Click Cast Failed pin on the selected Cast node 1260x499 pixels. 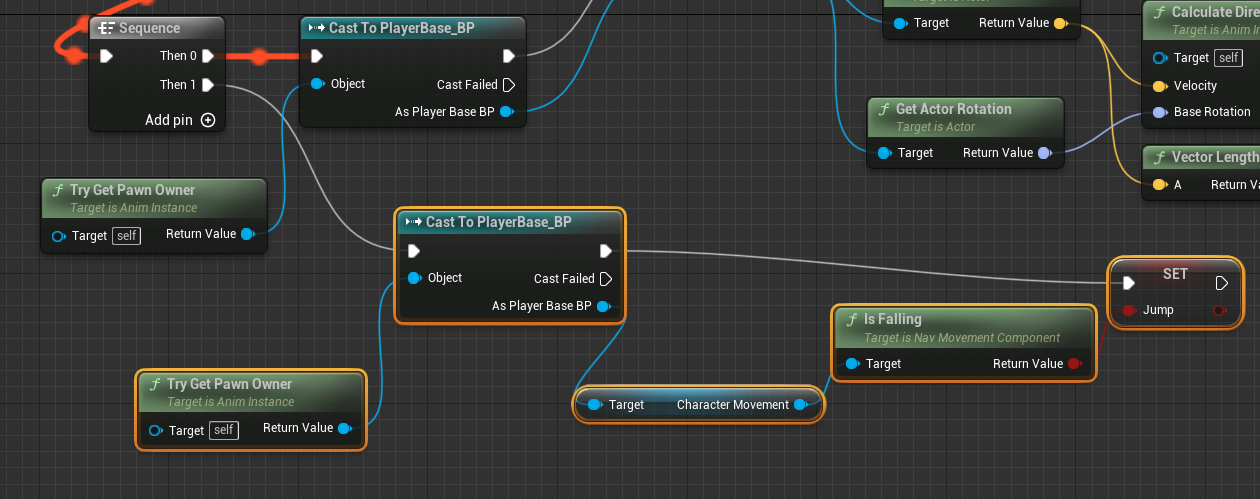606,279
